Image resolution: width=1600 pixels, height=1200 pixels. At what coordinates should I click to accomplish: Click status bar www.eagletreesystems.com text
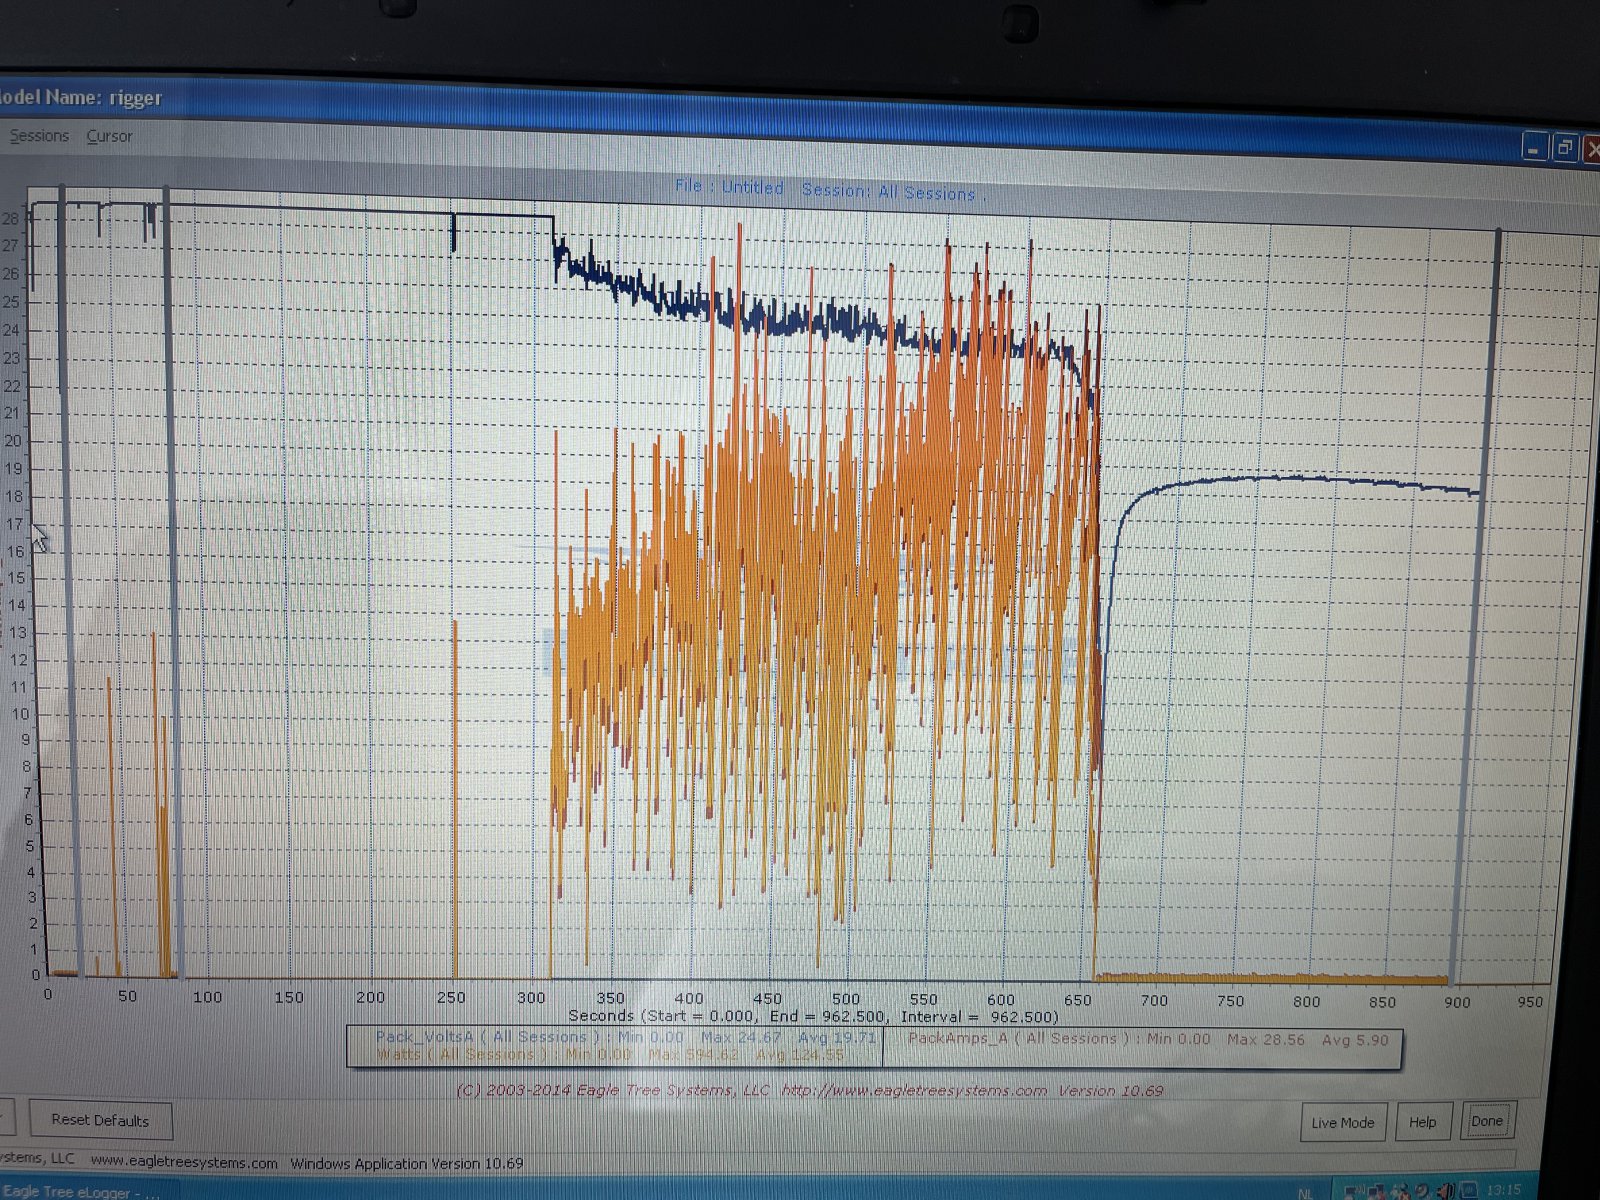click(184, 1162)
